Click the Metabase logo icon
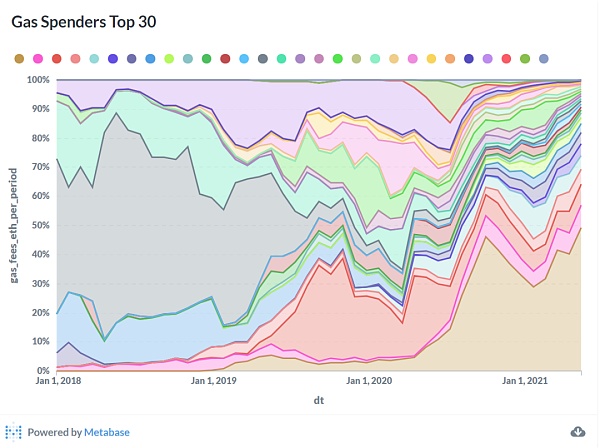 pyautogui.click(x=13, y=432)
